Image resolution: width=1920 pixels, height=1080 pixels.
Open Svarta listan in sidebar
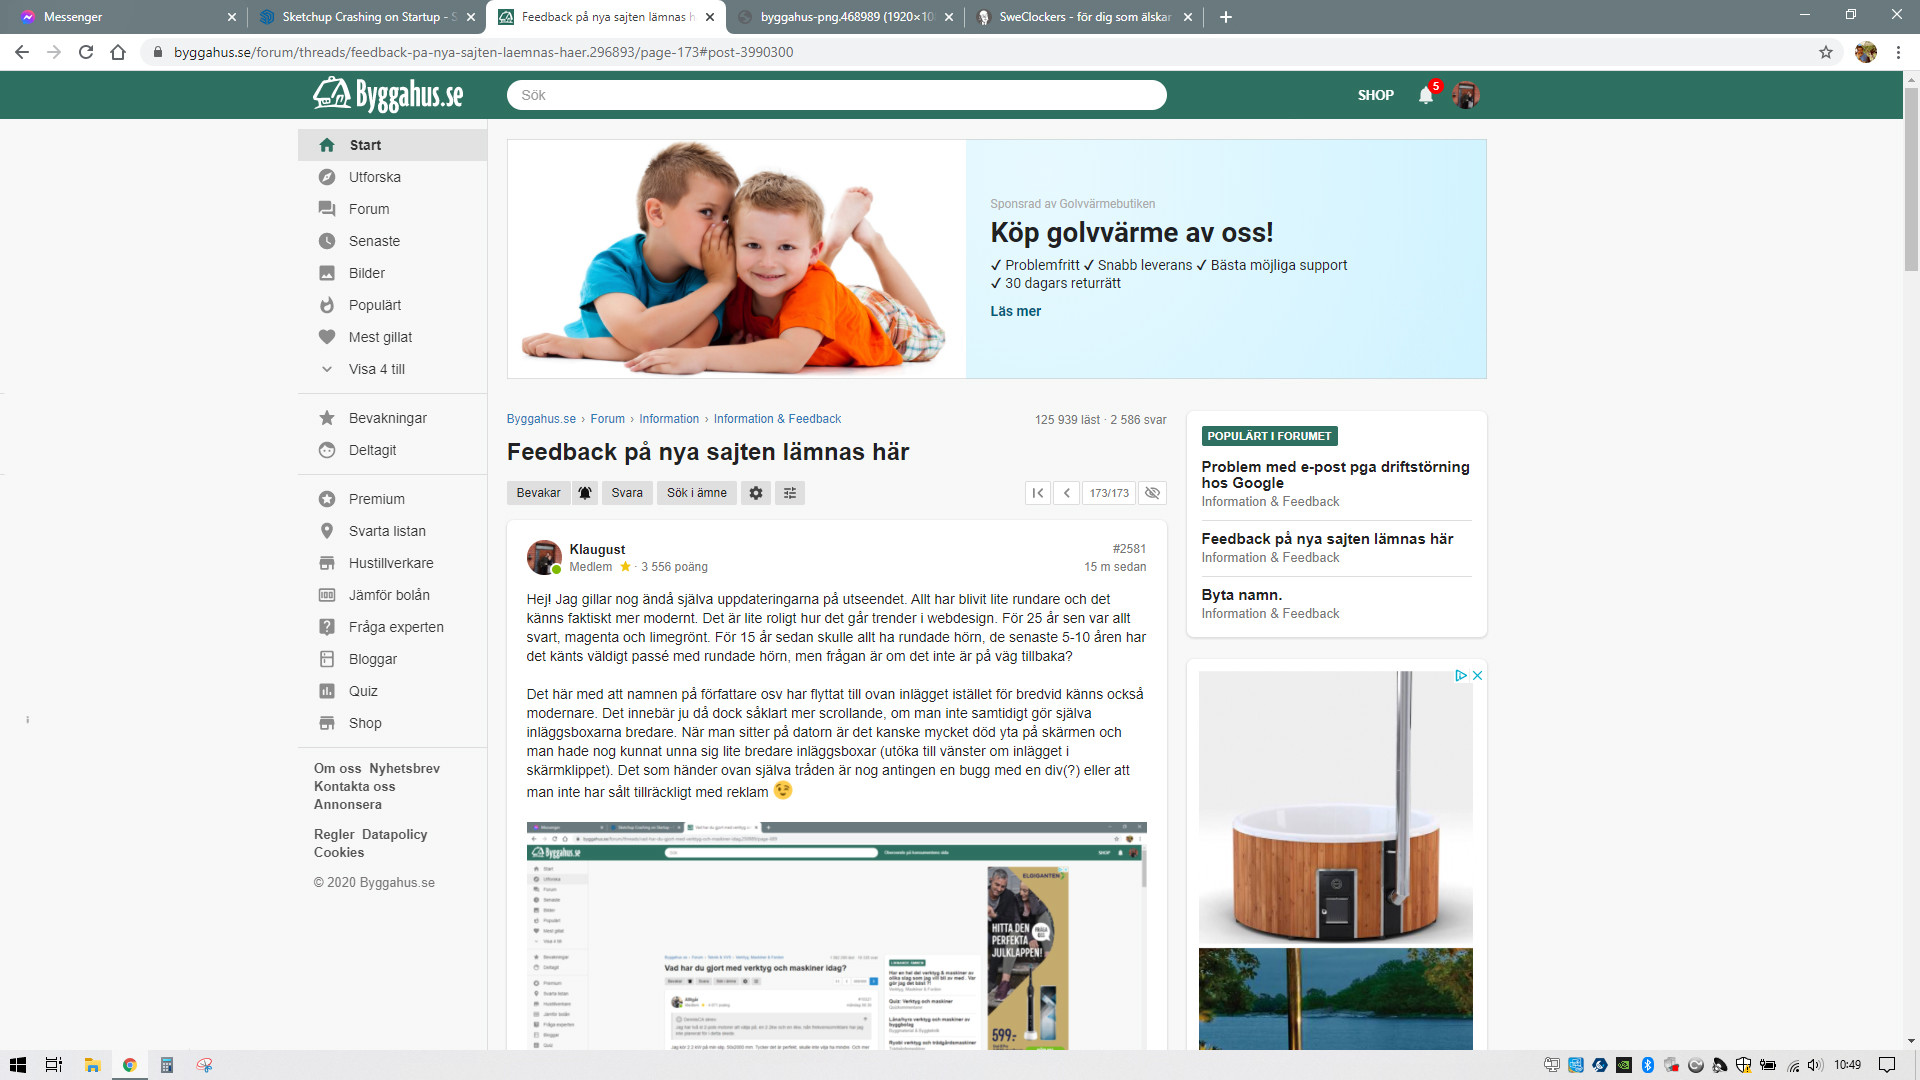(x=386, y=531)
